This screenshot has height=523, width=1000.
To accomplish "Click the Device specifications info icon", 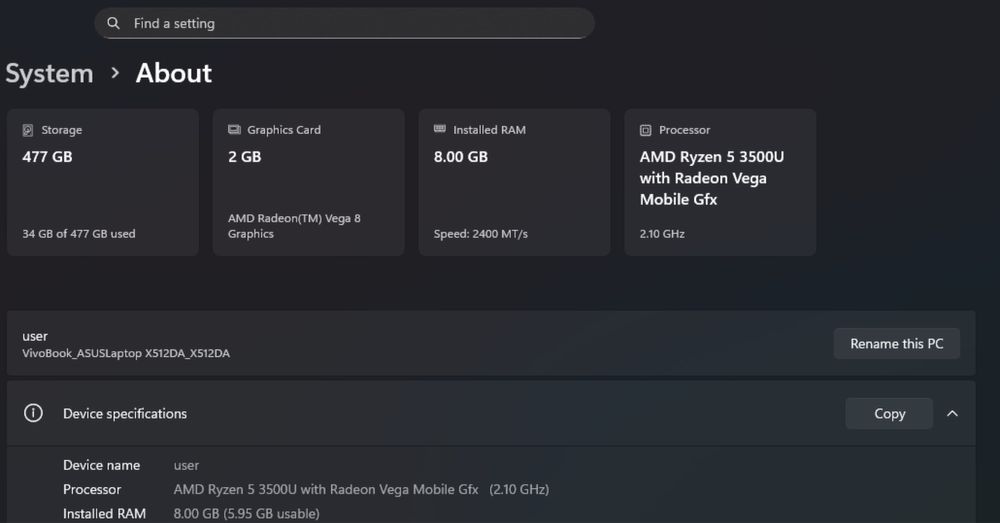I will [33, 413].
